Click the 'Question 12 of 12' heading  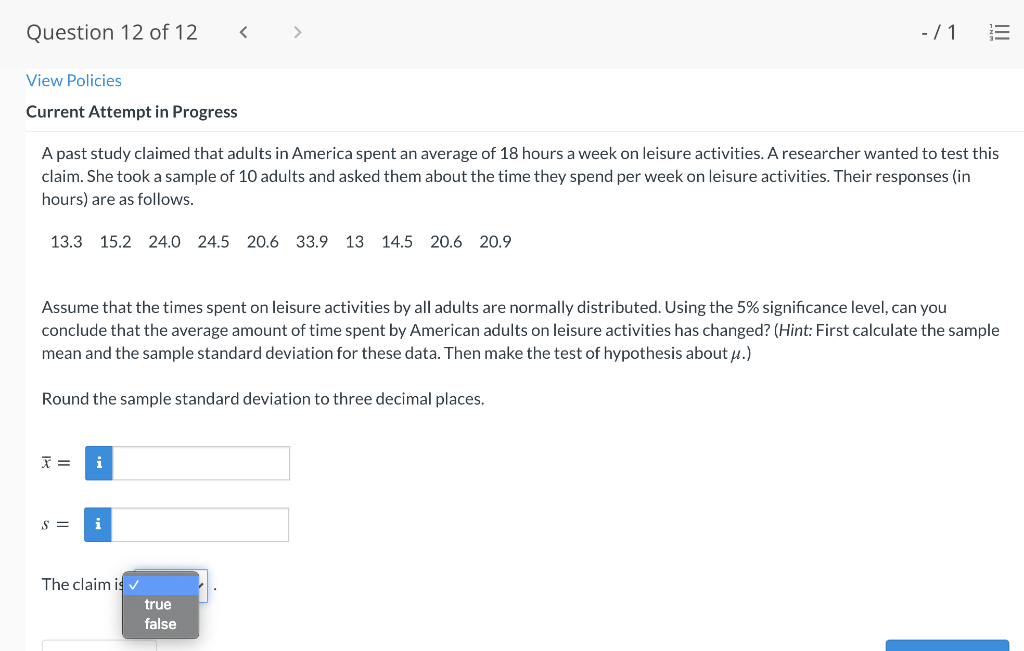coord(112,32)
